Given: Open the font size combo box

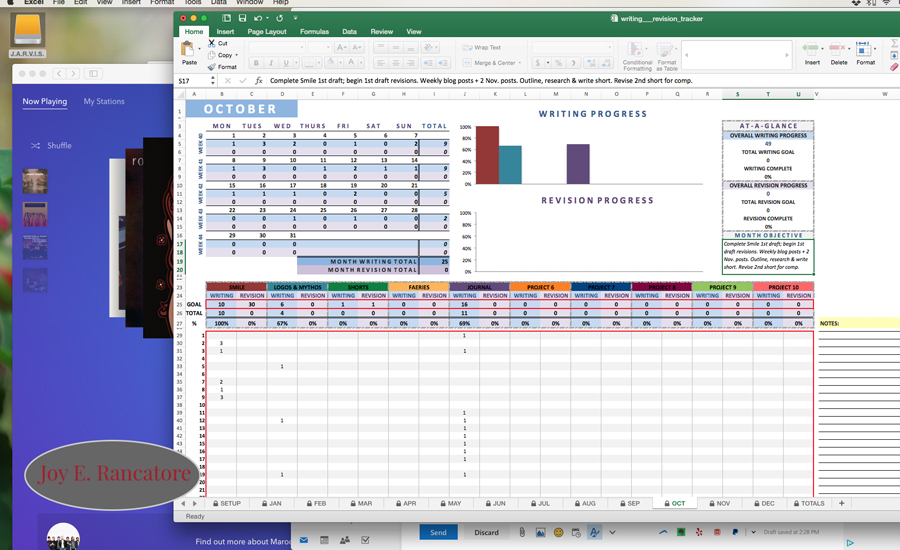Looking at the screenshot, I should click(x=319, y=48).
